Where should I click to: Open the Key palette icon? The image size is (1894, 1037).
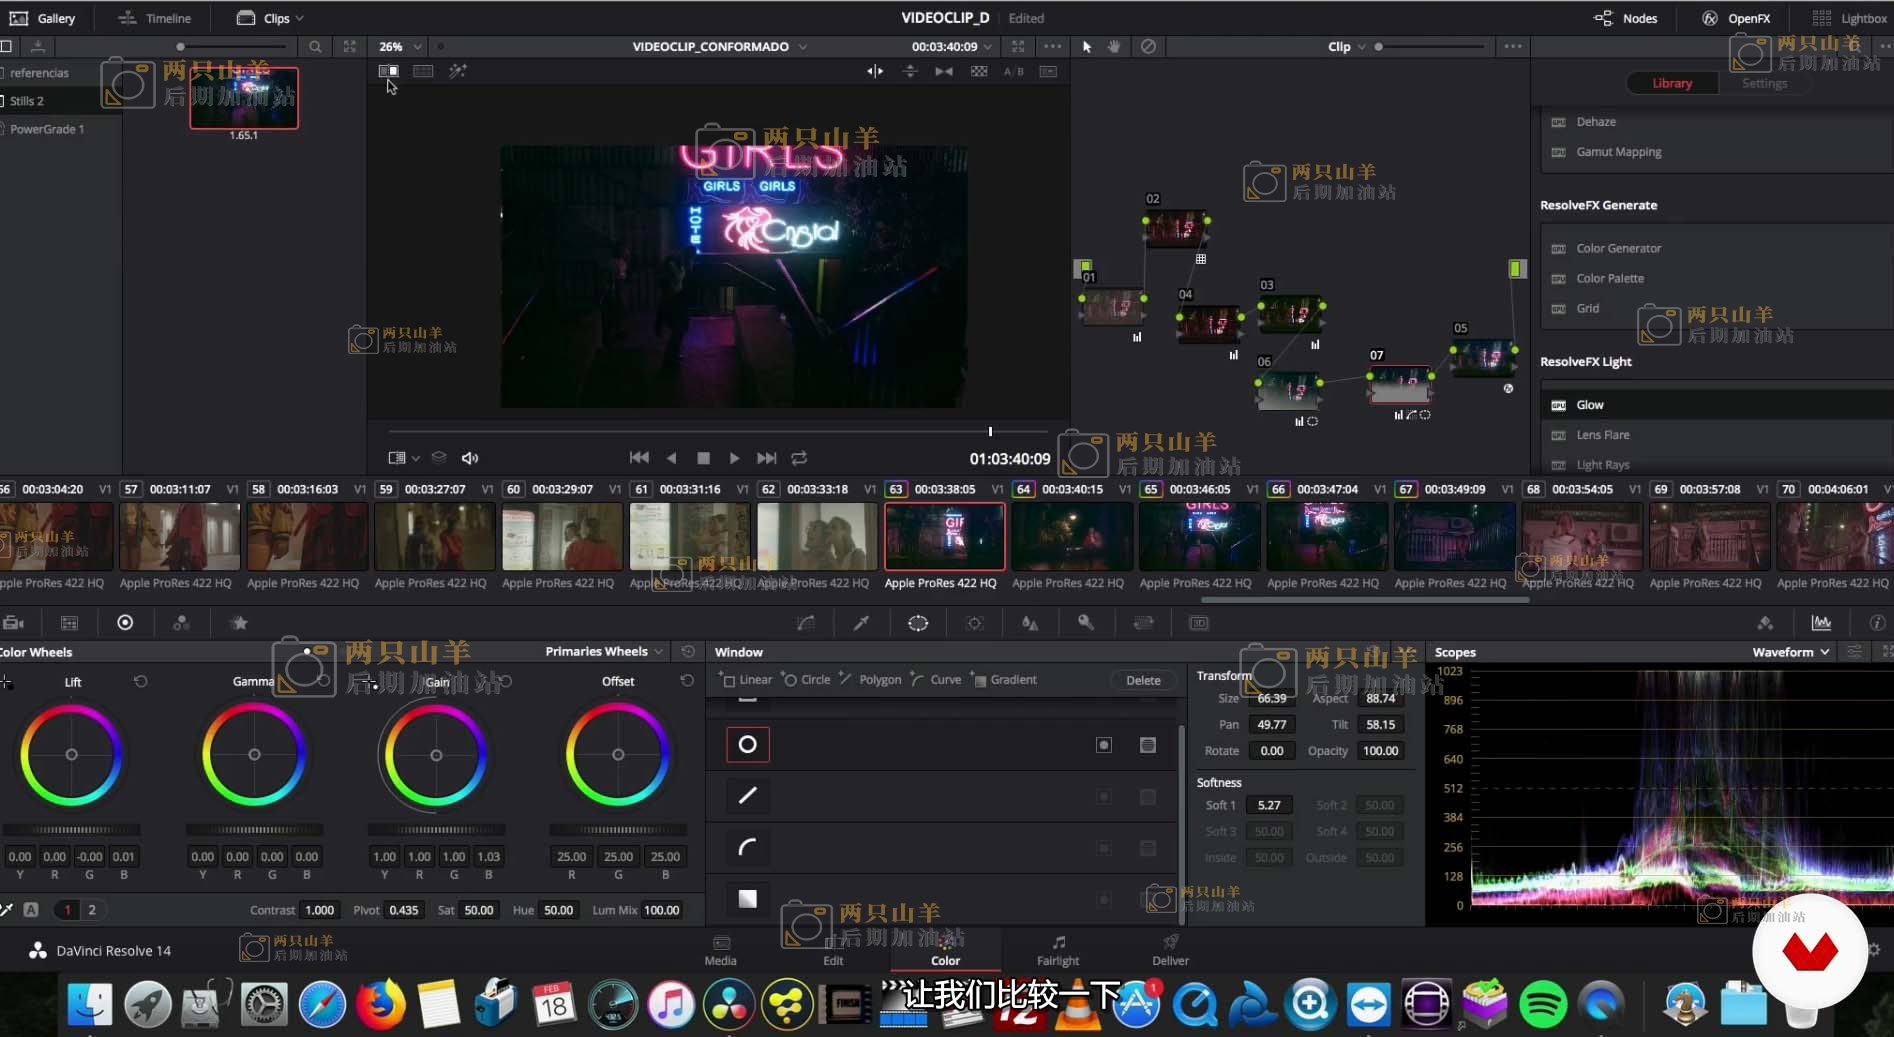point(1086,623)
